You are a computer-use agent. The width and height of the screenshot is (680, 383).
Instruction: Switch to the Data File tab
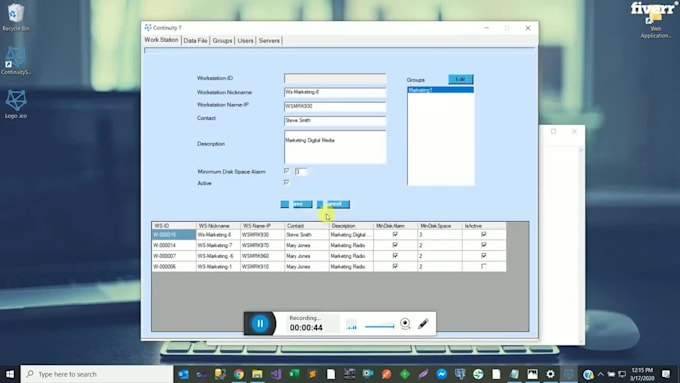pyautogui.click(x=195, y=40)
